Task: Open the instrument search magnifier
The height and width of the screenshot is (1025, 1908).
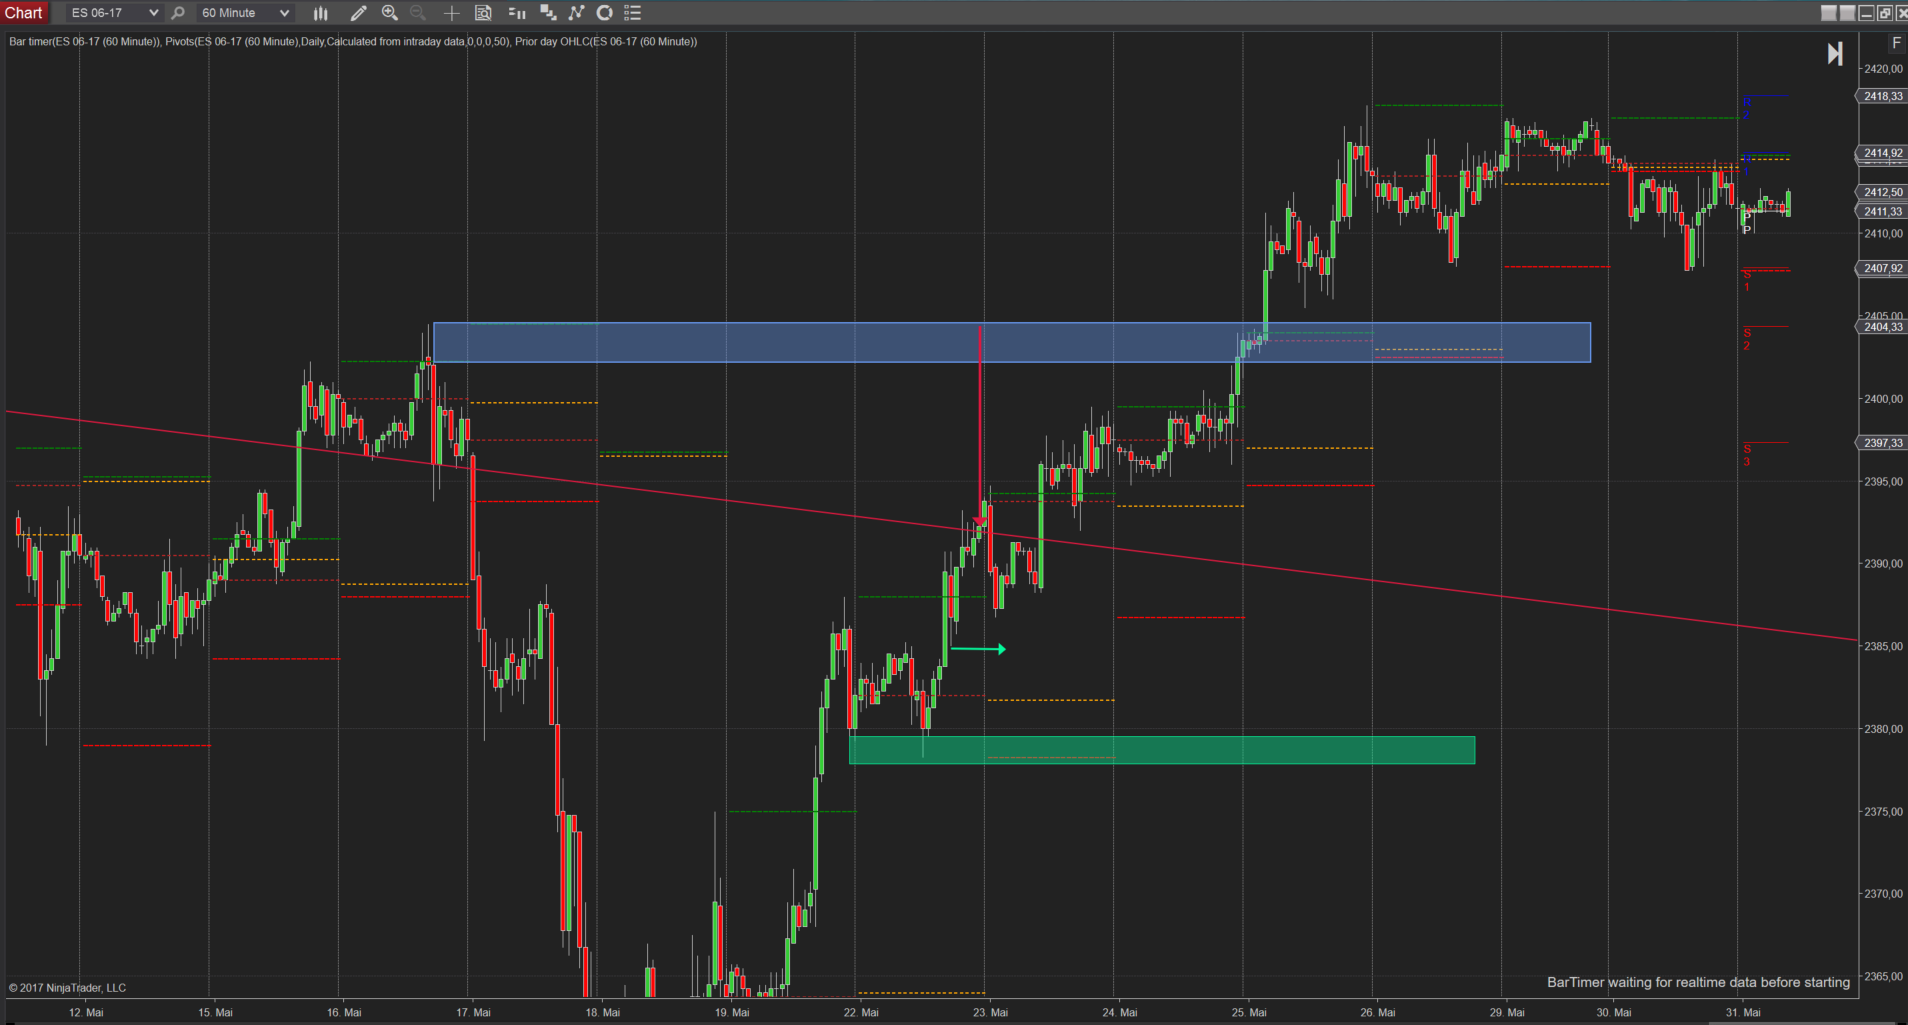Action: (x=178, y=13)
